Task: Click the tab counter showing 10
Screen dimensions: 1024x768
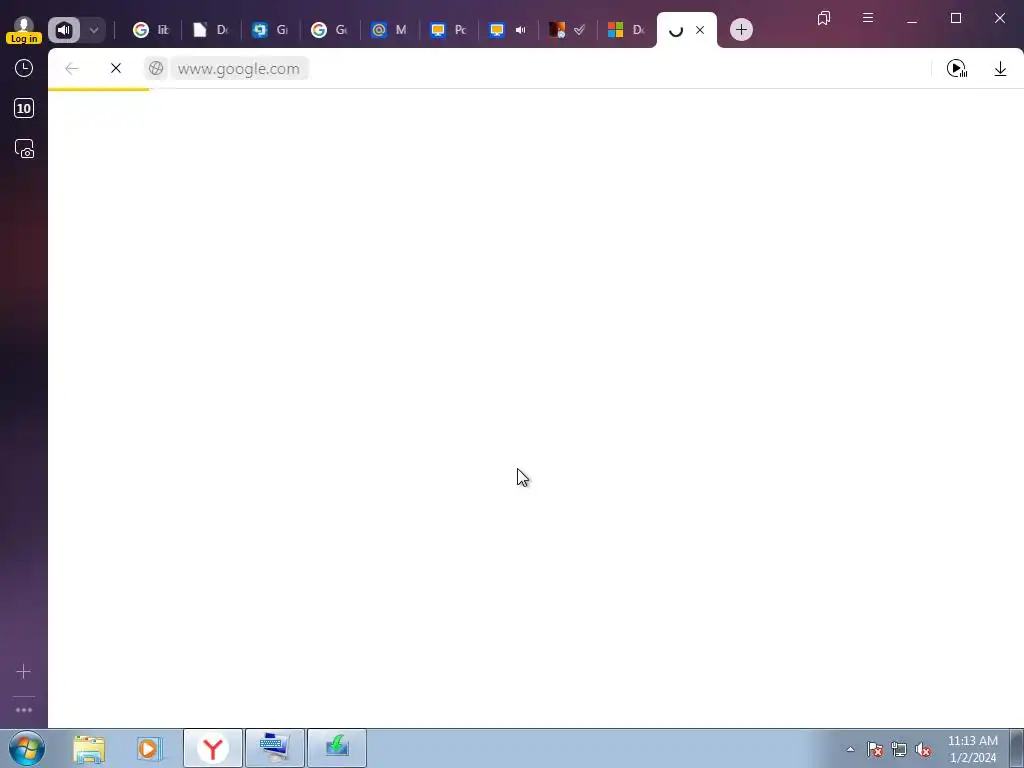Action: coord(24,108)
